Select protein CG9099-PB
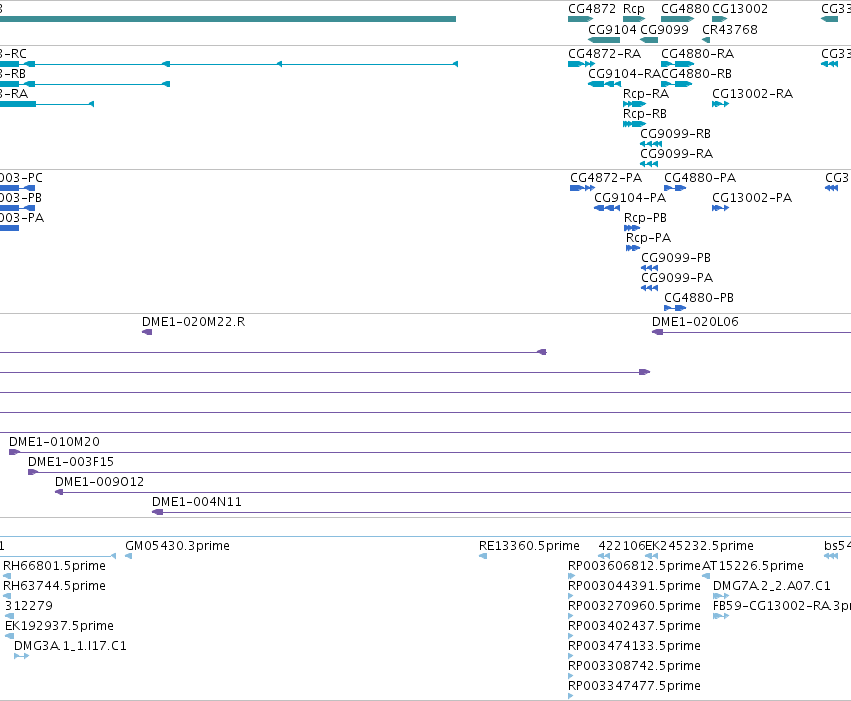 click(x=676, y=257)
